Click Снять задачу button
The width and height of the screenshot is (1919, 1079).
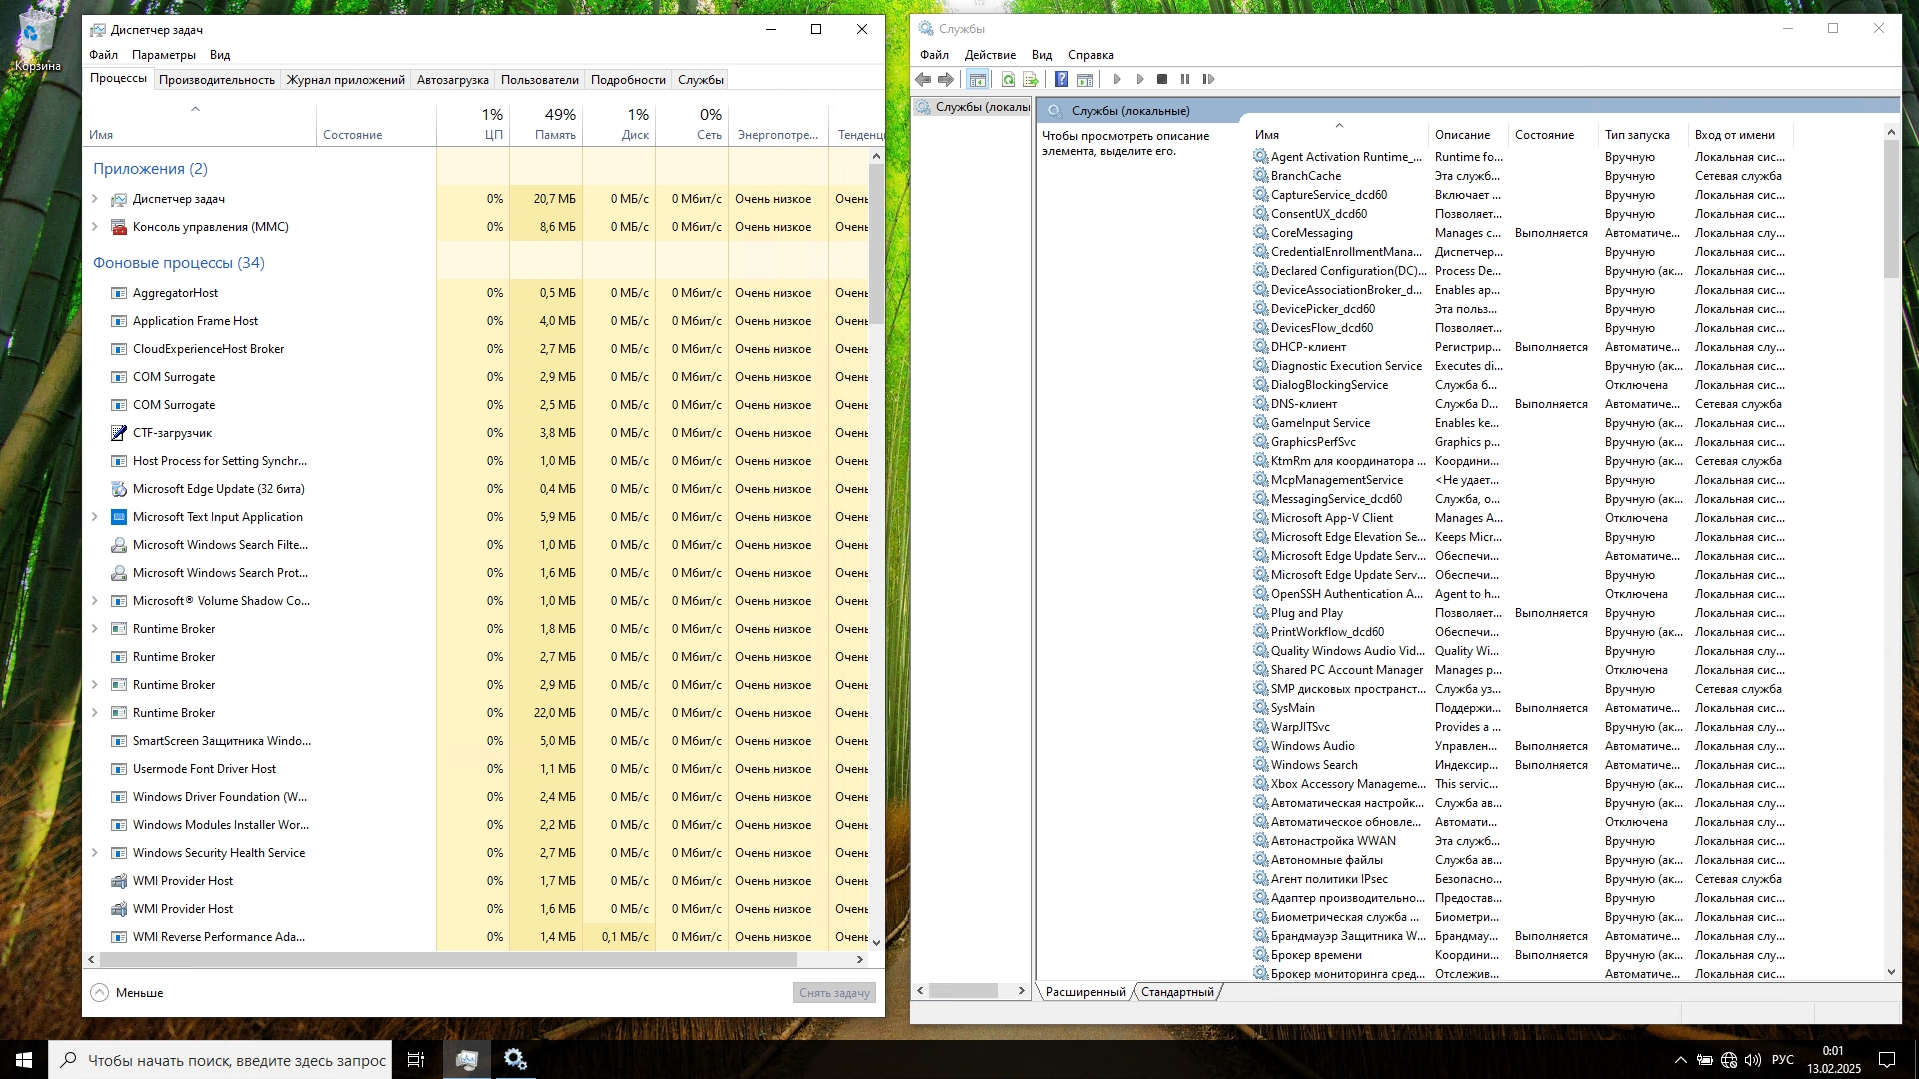pyautogui.click(x=834, y=993)
